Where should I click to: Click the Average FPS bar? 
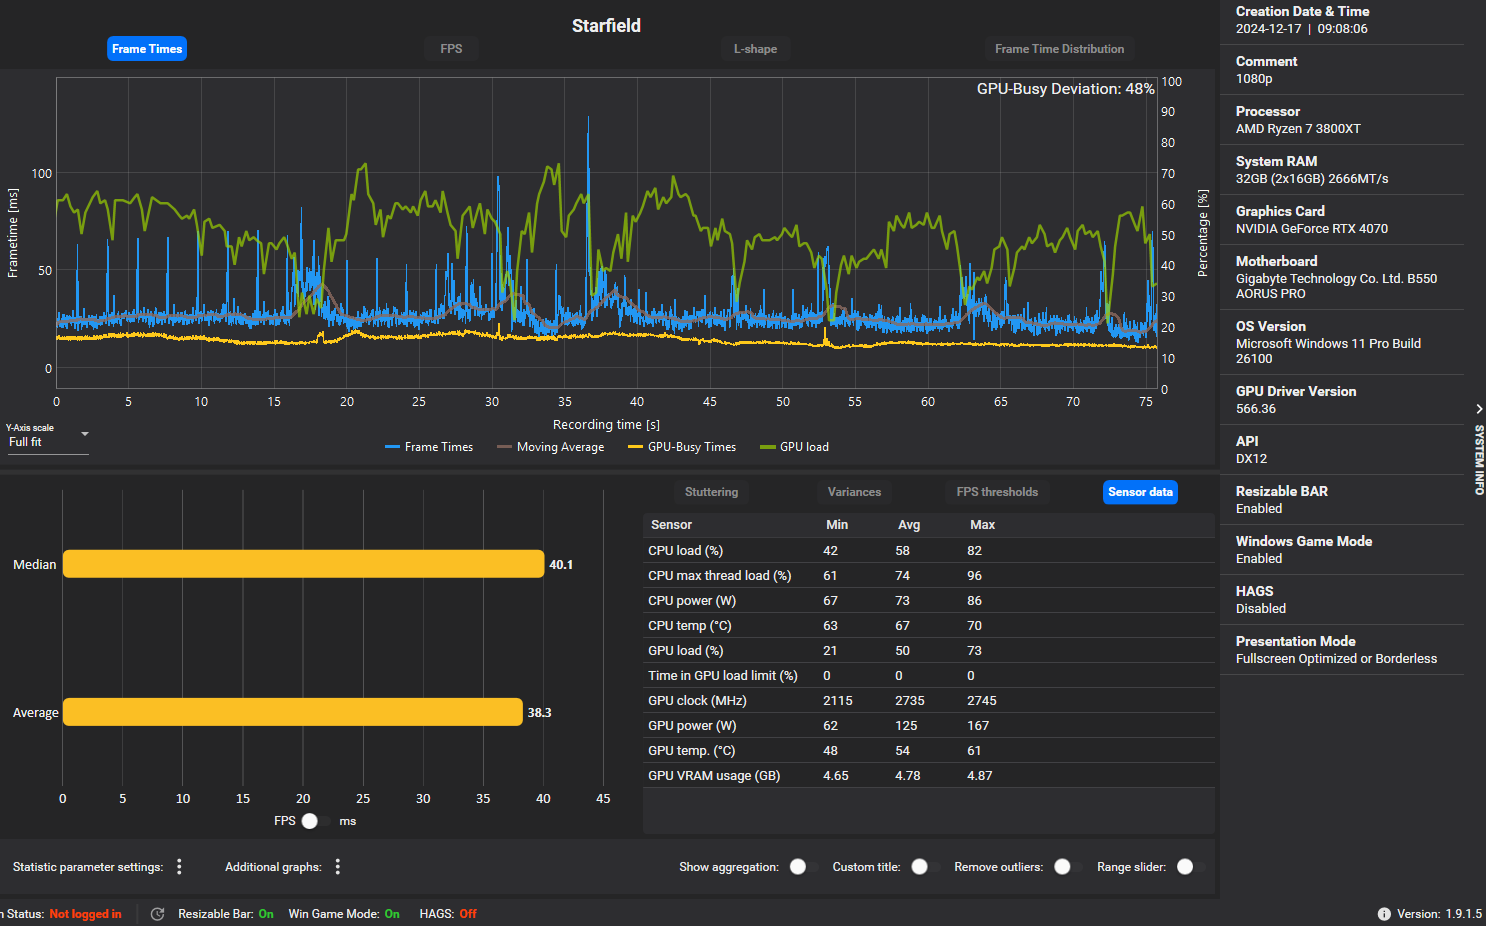(293, 712)
